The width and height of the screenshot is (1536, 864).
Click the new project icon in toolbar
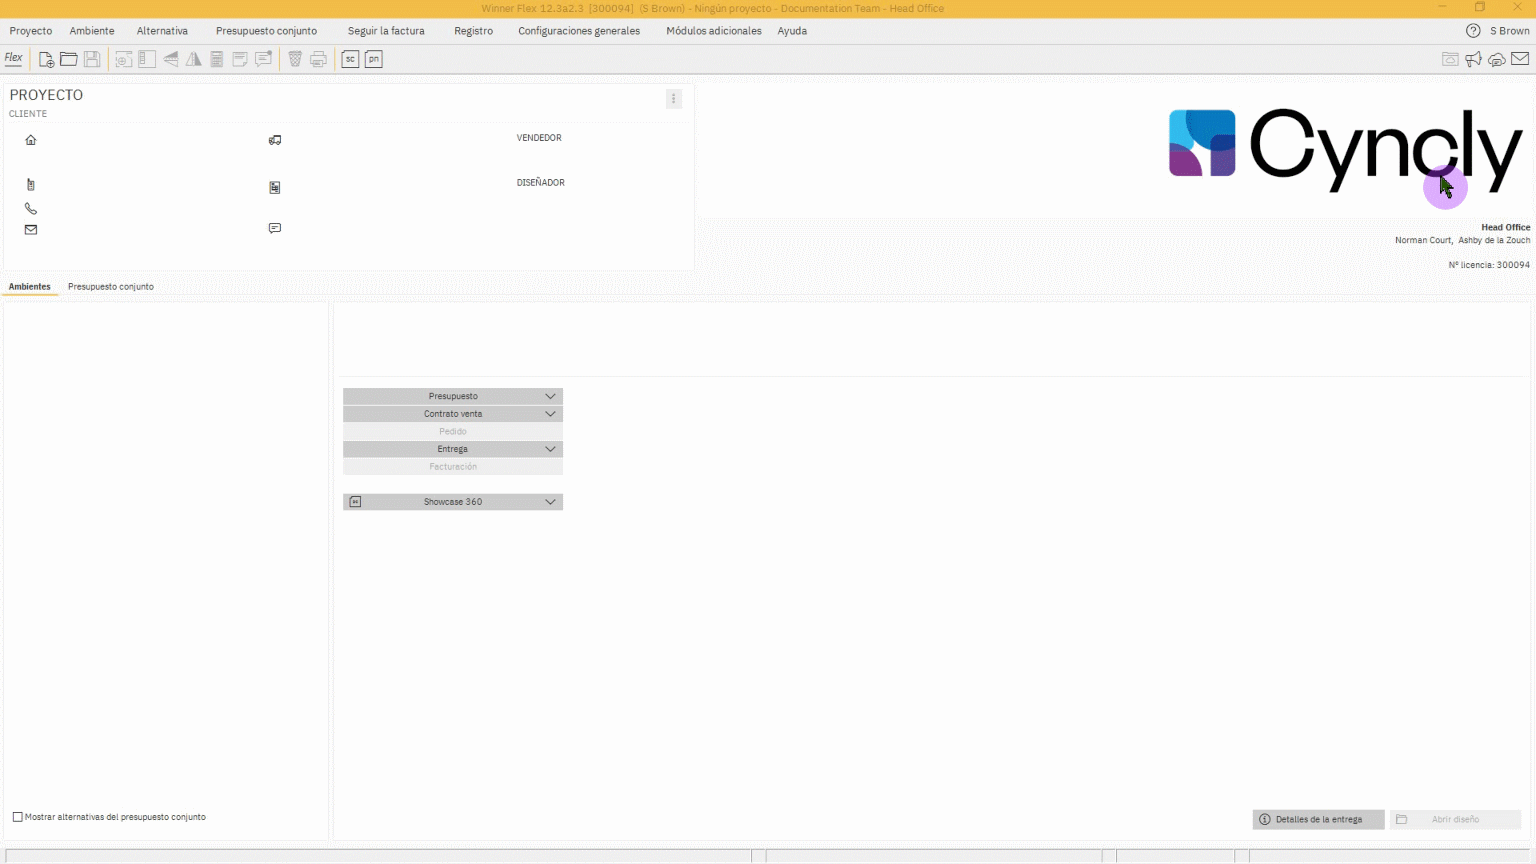pyautogui.click(x=46, y=59)
